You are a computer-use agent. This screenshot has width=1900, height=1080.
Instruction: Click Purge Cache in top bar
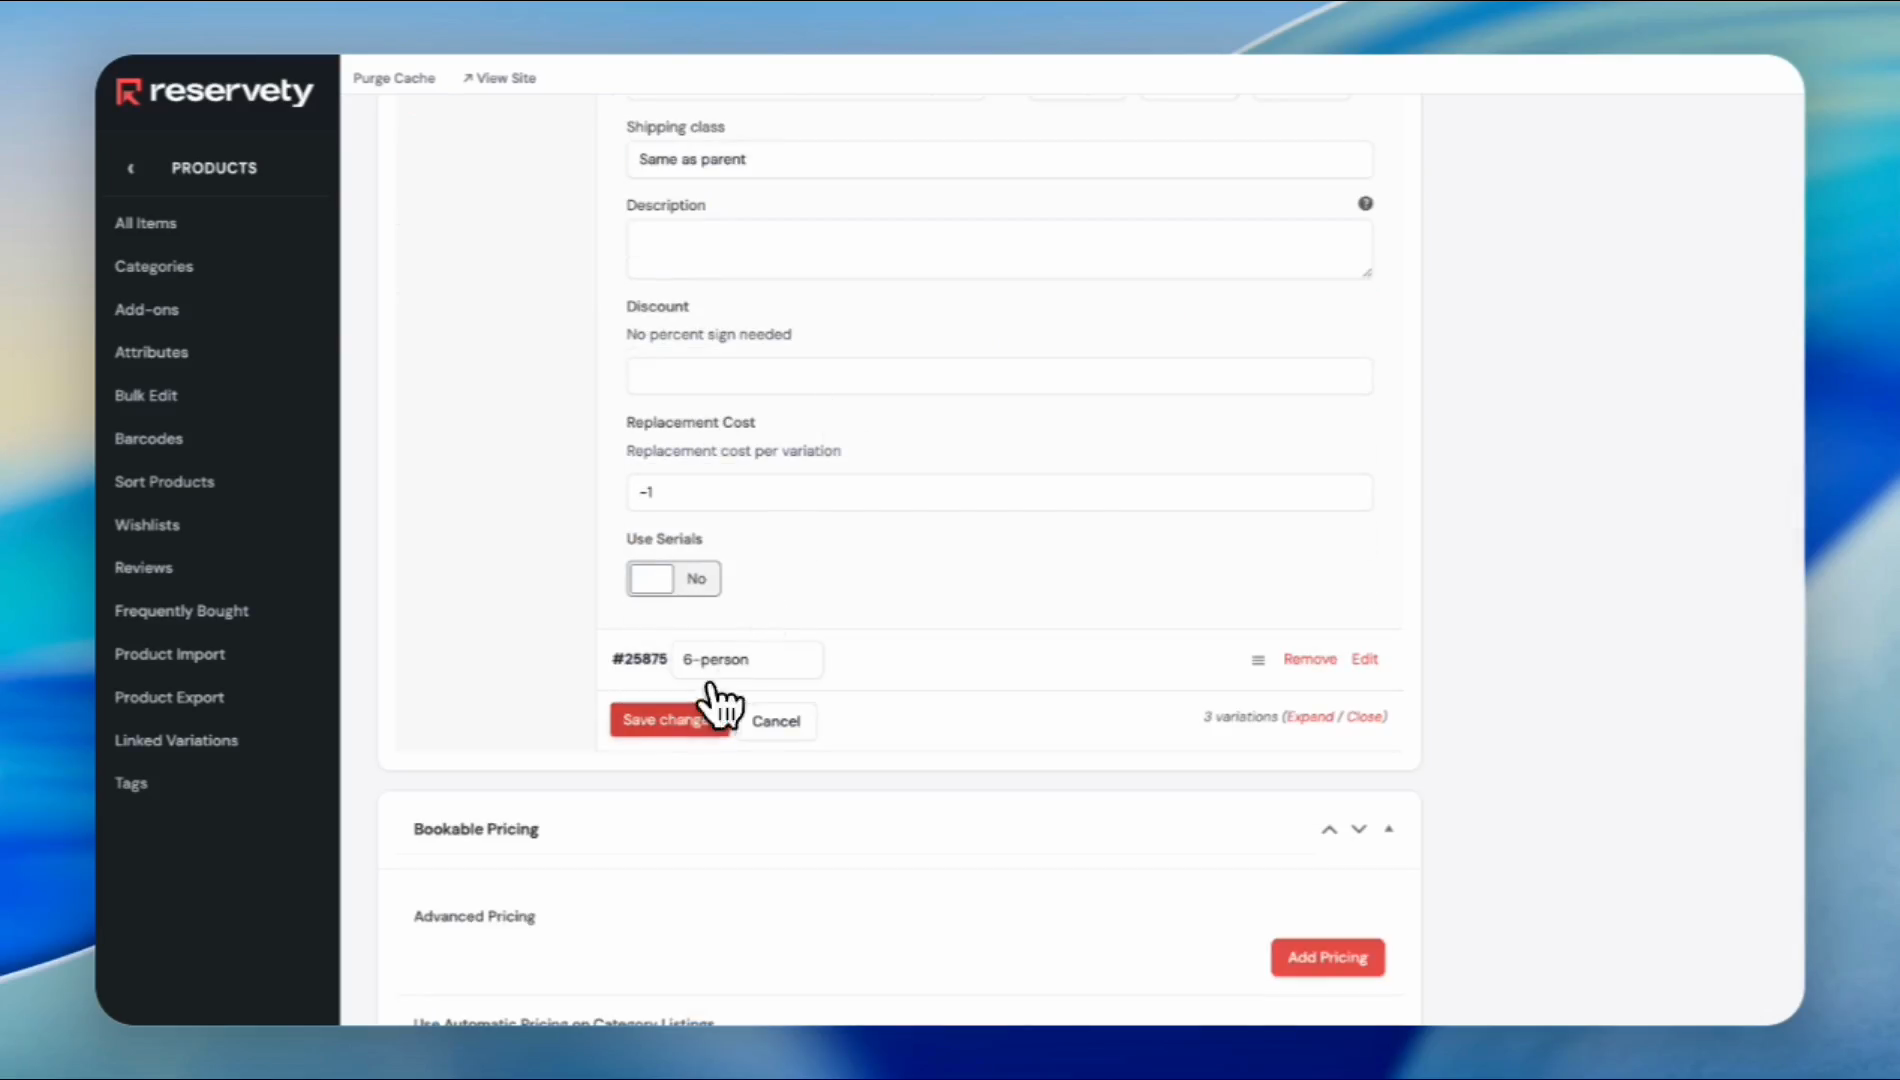point(394,78)
